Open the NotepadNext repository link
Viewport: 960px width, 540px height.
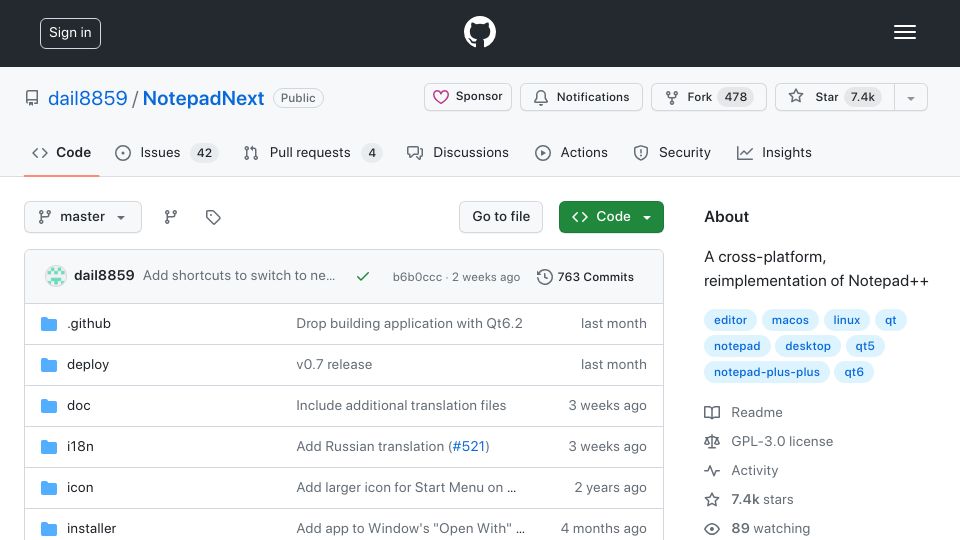203,98
